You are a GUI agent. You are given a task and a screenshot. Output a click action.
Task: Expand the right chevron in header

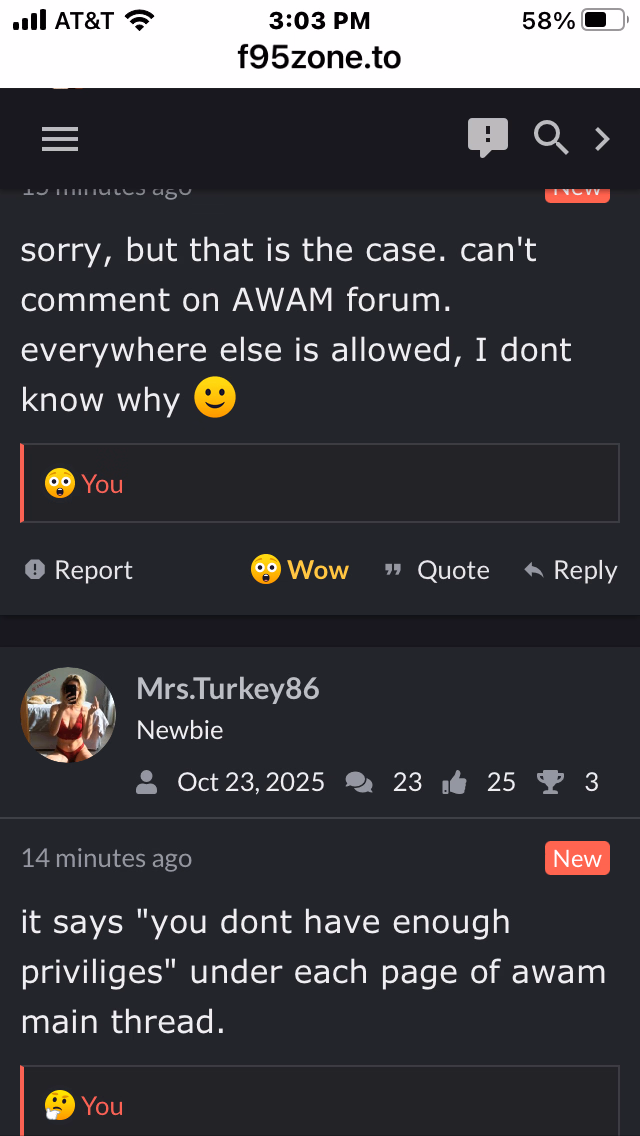coord(602,138)
